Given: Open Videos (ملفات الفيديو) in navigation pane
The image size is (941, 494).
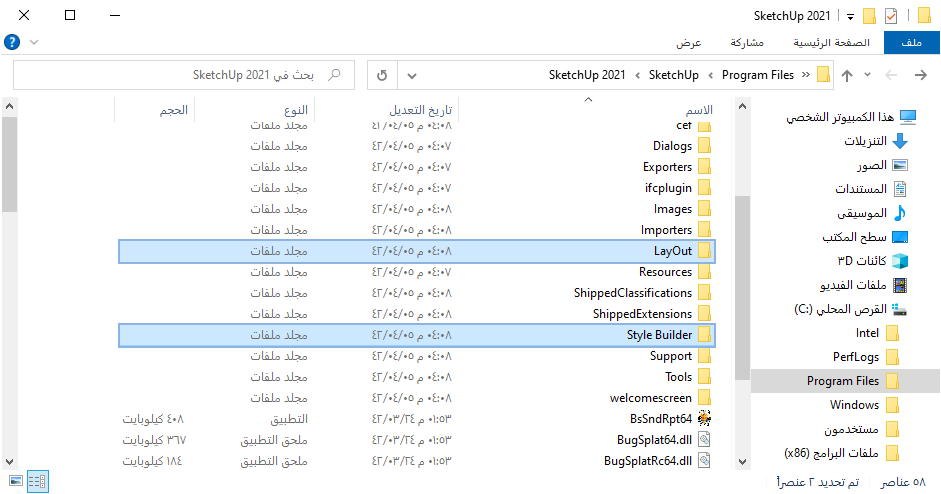Looking at the screenshot, I should (x=864, y=285).
